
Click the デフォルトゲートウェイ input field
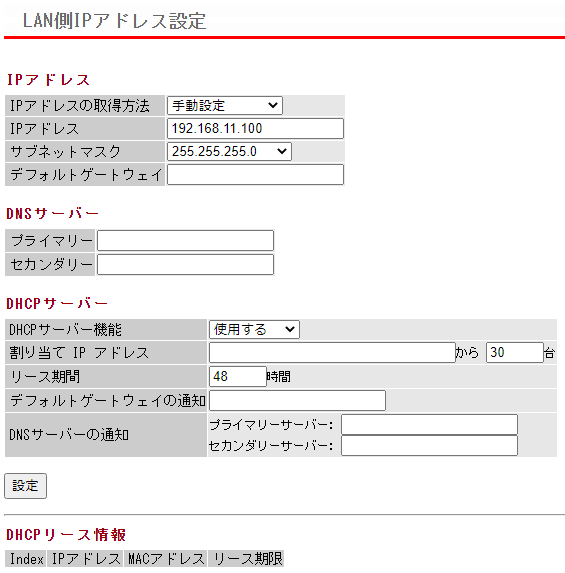point(255,174)
